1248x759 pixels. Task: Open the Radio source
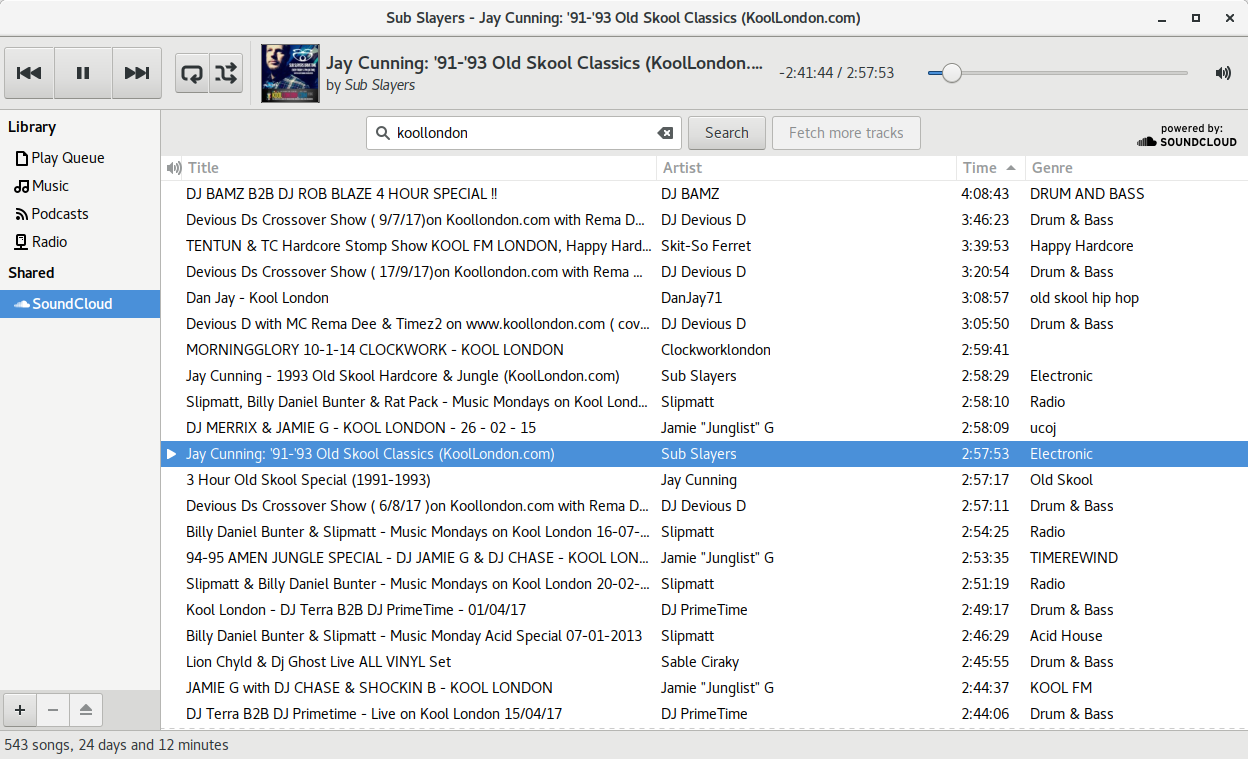coord(49,242)
